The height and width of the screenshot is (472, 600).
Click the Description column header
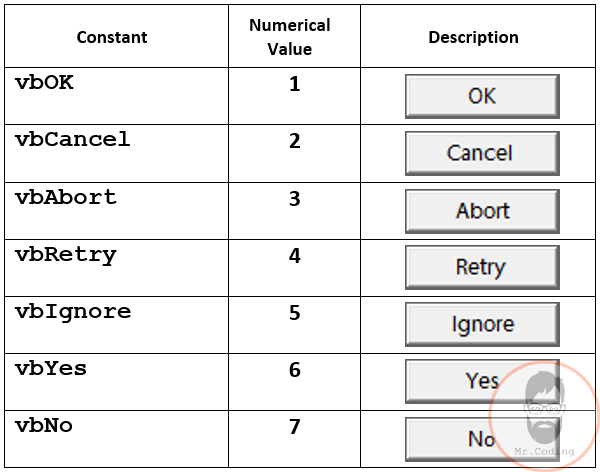pyautogui.click(x=473, y=37)
